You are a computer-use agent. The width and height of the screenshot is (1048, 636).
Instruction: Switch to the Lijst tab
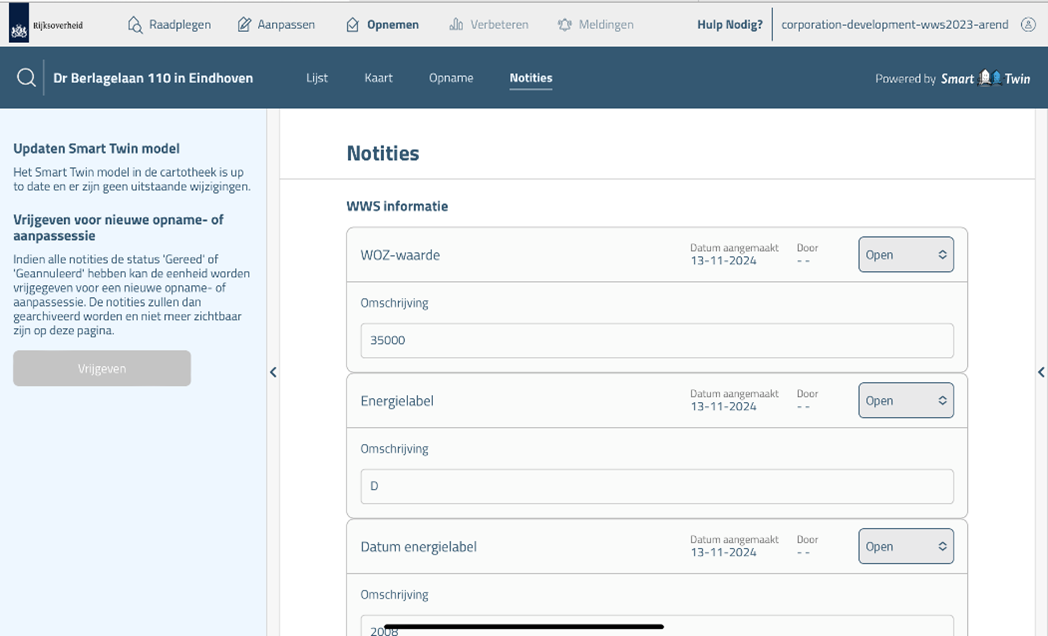click(x=317, y=78)
